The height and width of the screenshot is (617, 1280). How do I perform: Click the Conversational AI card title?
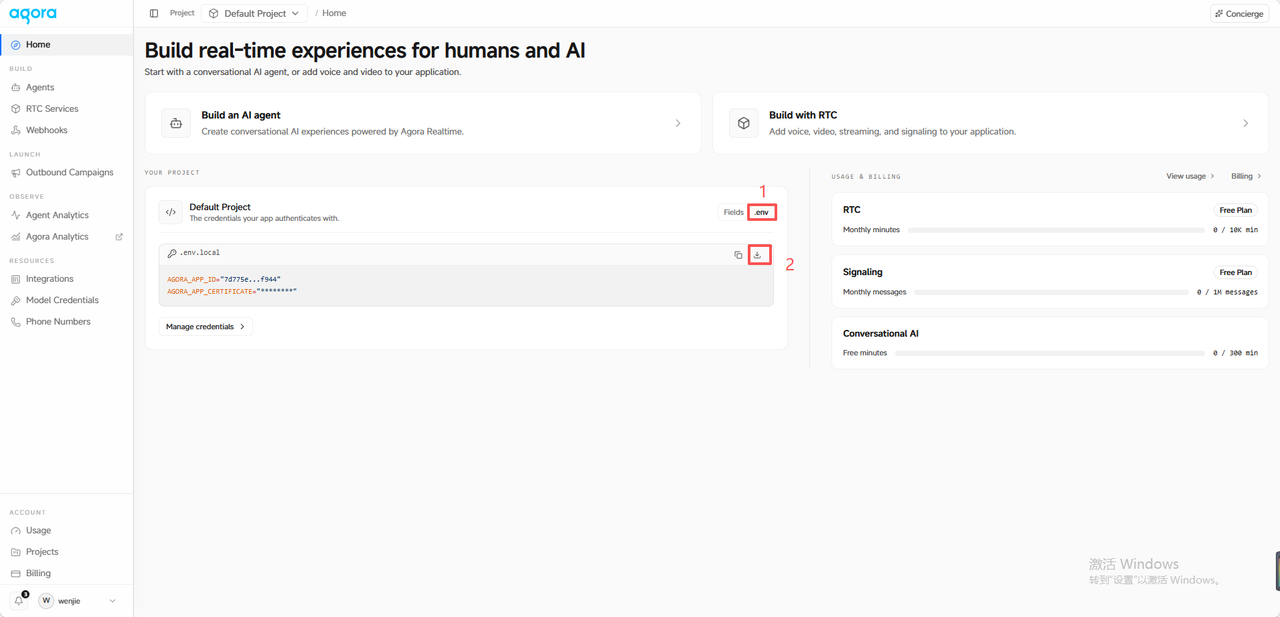[880, 334]
